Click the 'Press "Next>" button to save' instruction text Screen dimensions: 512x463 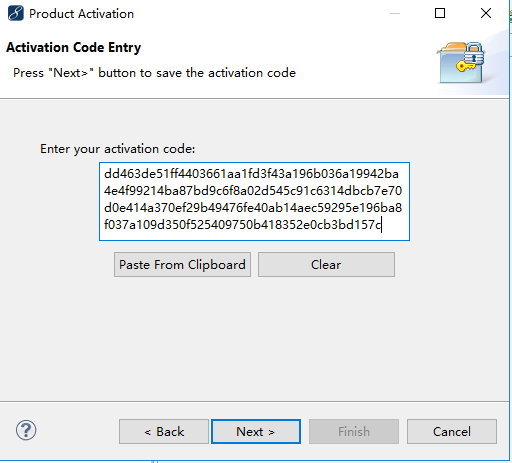pyautogui.click(x=154, y=73)
